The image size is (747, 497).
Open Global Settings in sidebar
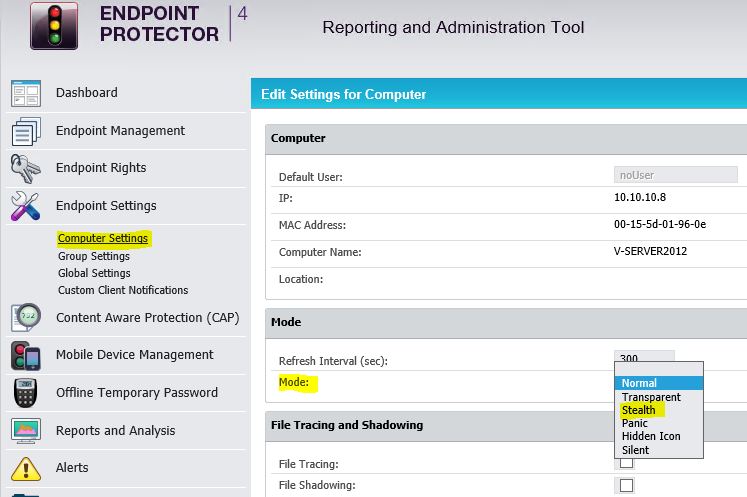pos(94,273)
